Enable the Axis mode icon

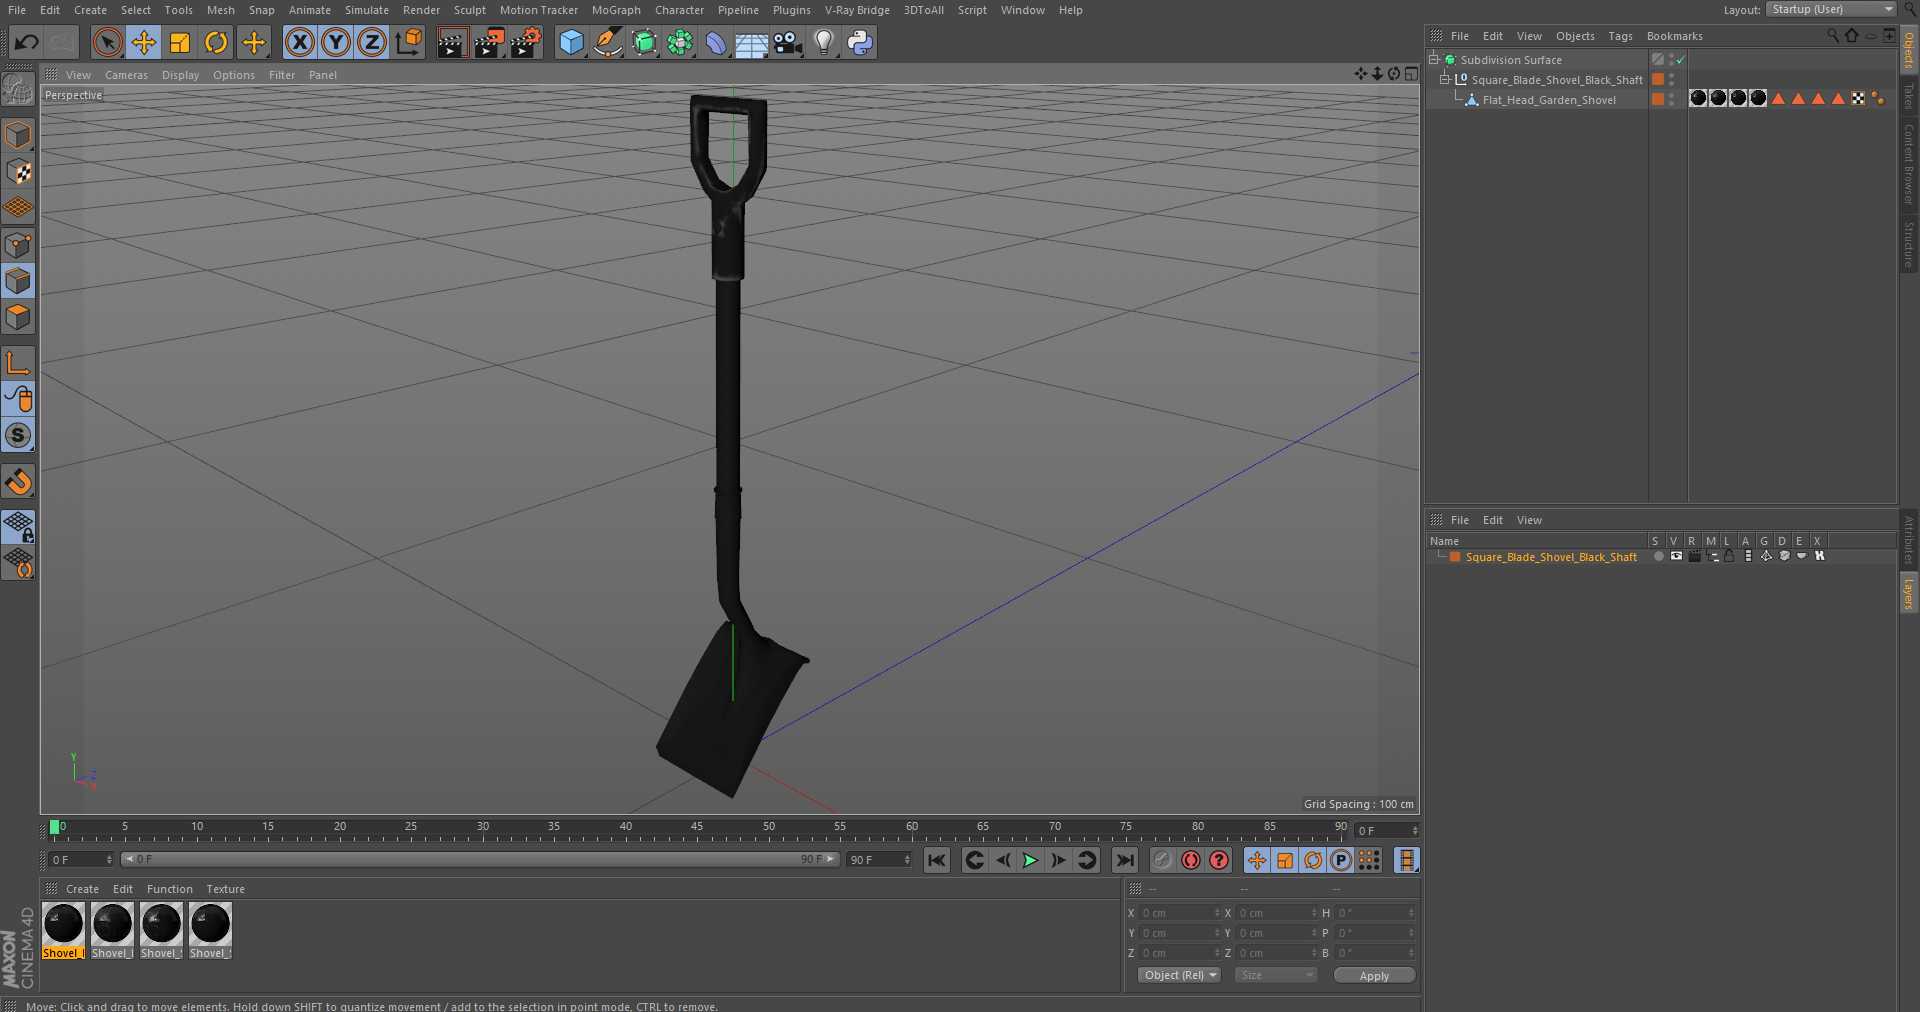coord(18,363)
